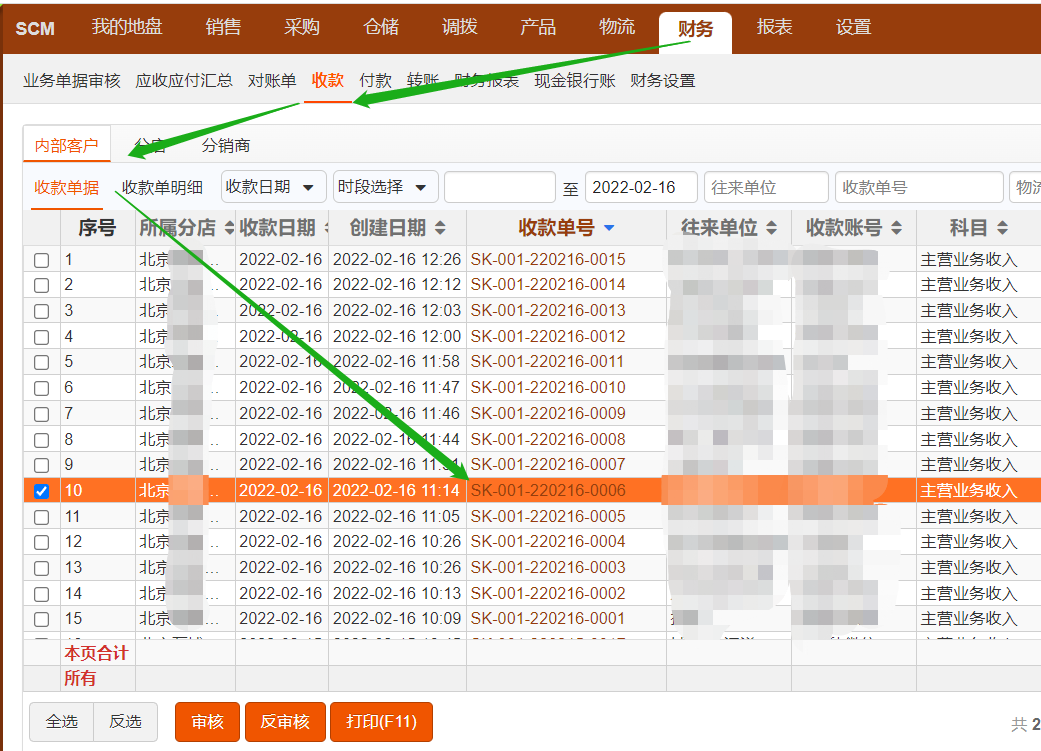Uncheck the checkbox for row 10
Screen dimensions: 1041x751
pos(41,491)
